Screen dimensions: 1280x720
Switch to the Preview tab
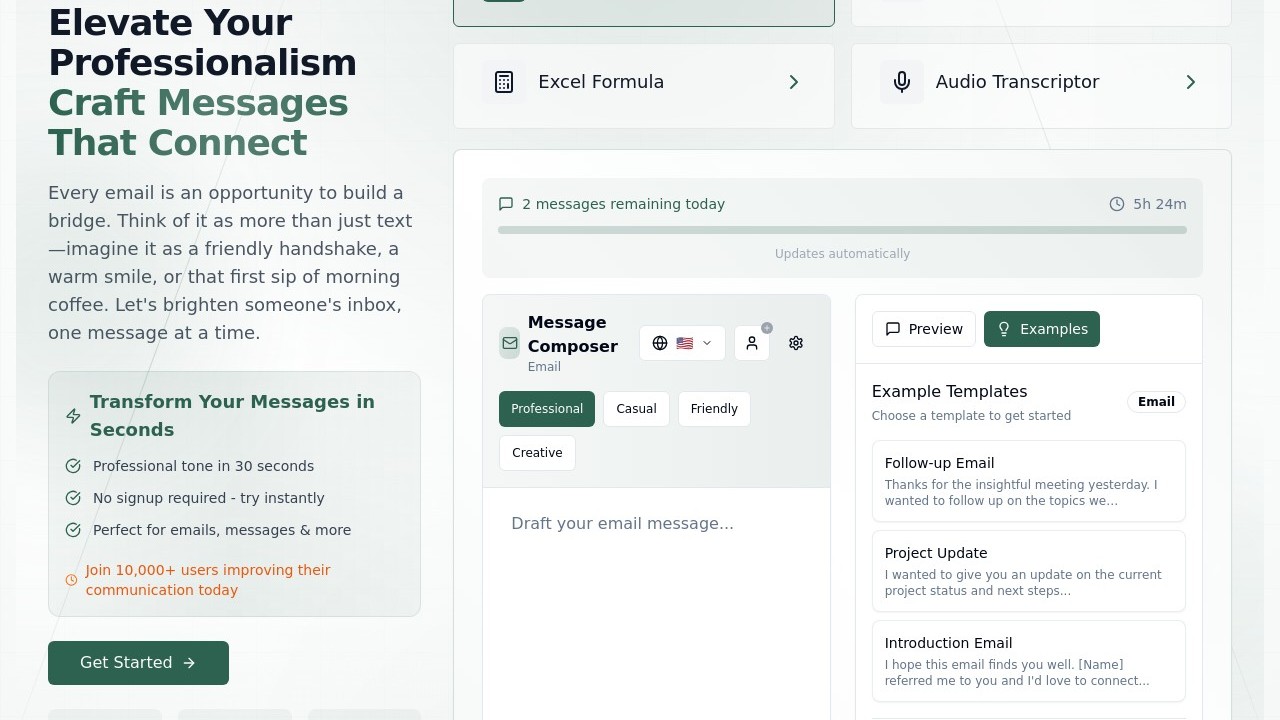(x=923, y=329)
